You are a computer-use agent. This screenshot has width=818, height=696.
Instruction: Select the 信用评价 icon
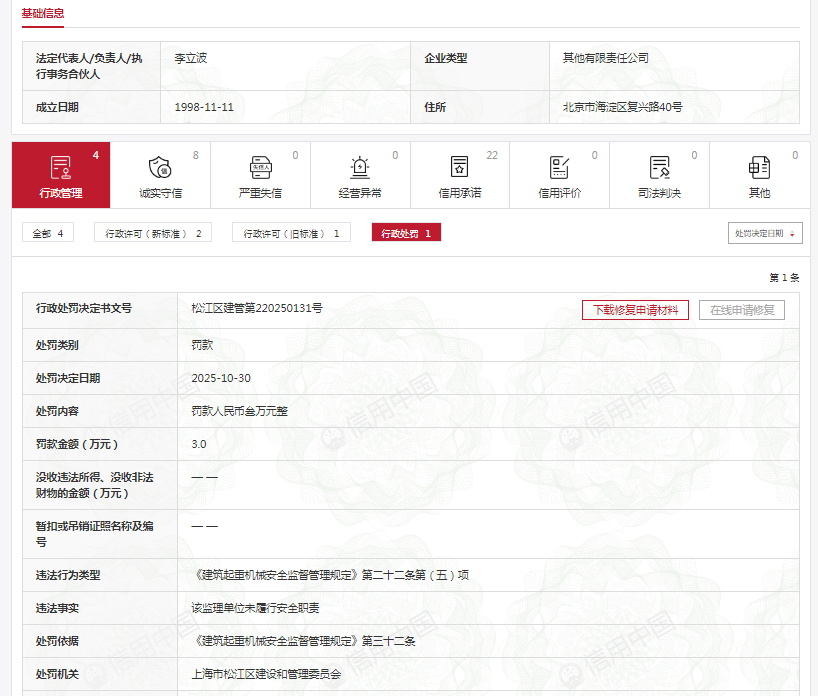(559, 168)
